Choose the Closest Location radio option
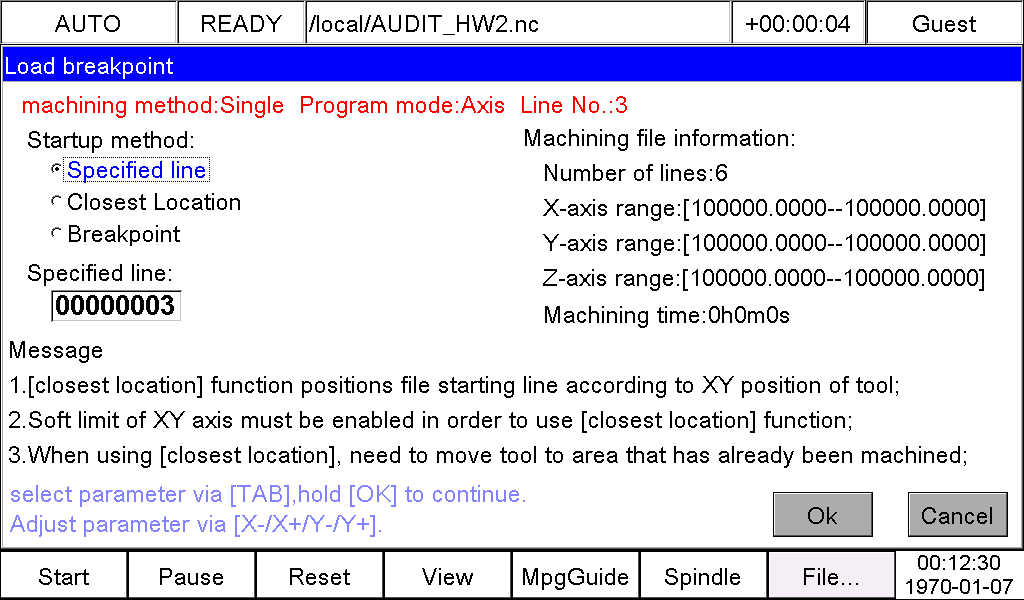The width and height of the screenshot is (1024, 600). [146, 202]
